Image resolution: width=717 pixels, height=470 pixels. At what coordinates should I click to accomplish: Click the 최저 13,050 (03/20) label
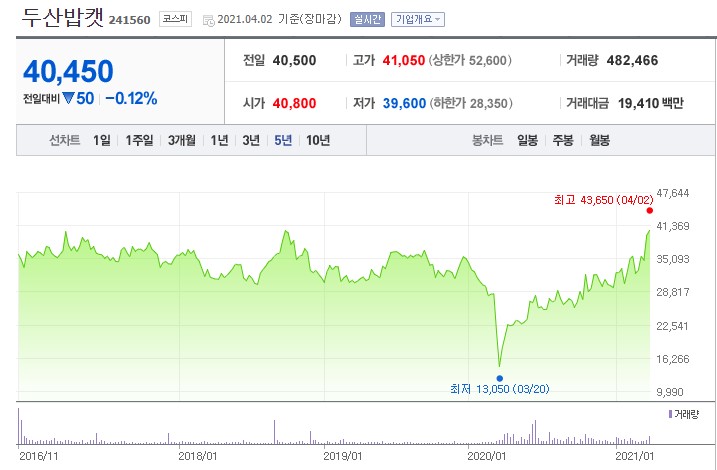[500, 389]
